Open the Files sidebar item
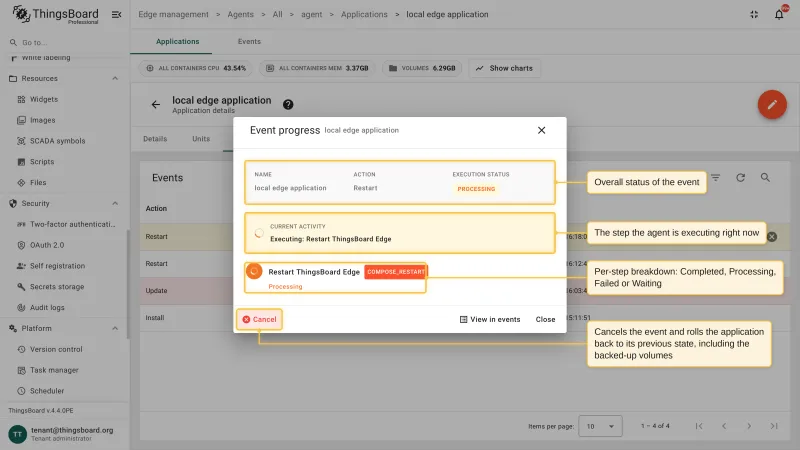The image size is (800, 450). (x=38, y=183)
